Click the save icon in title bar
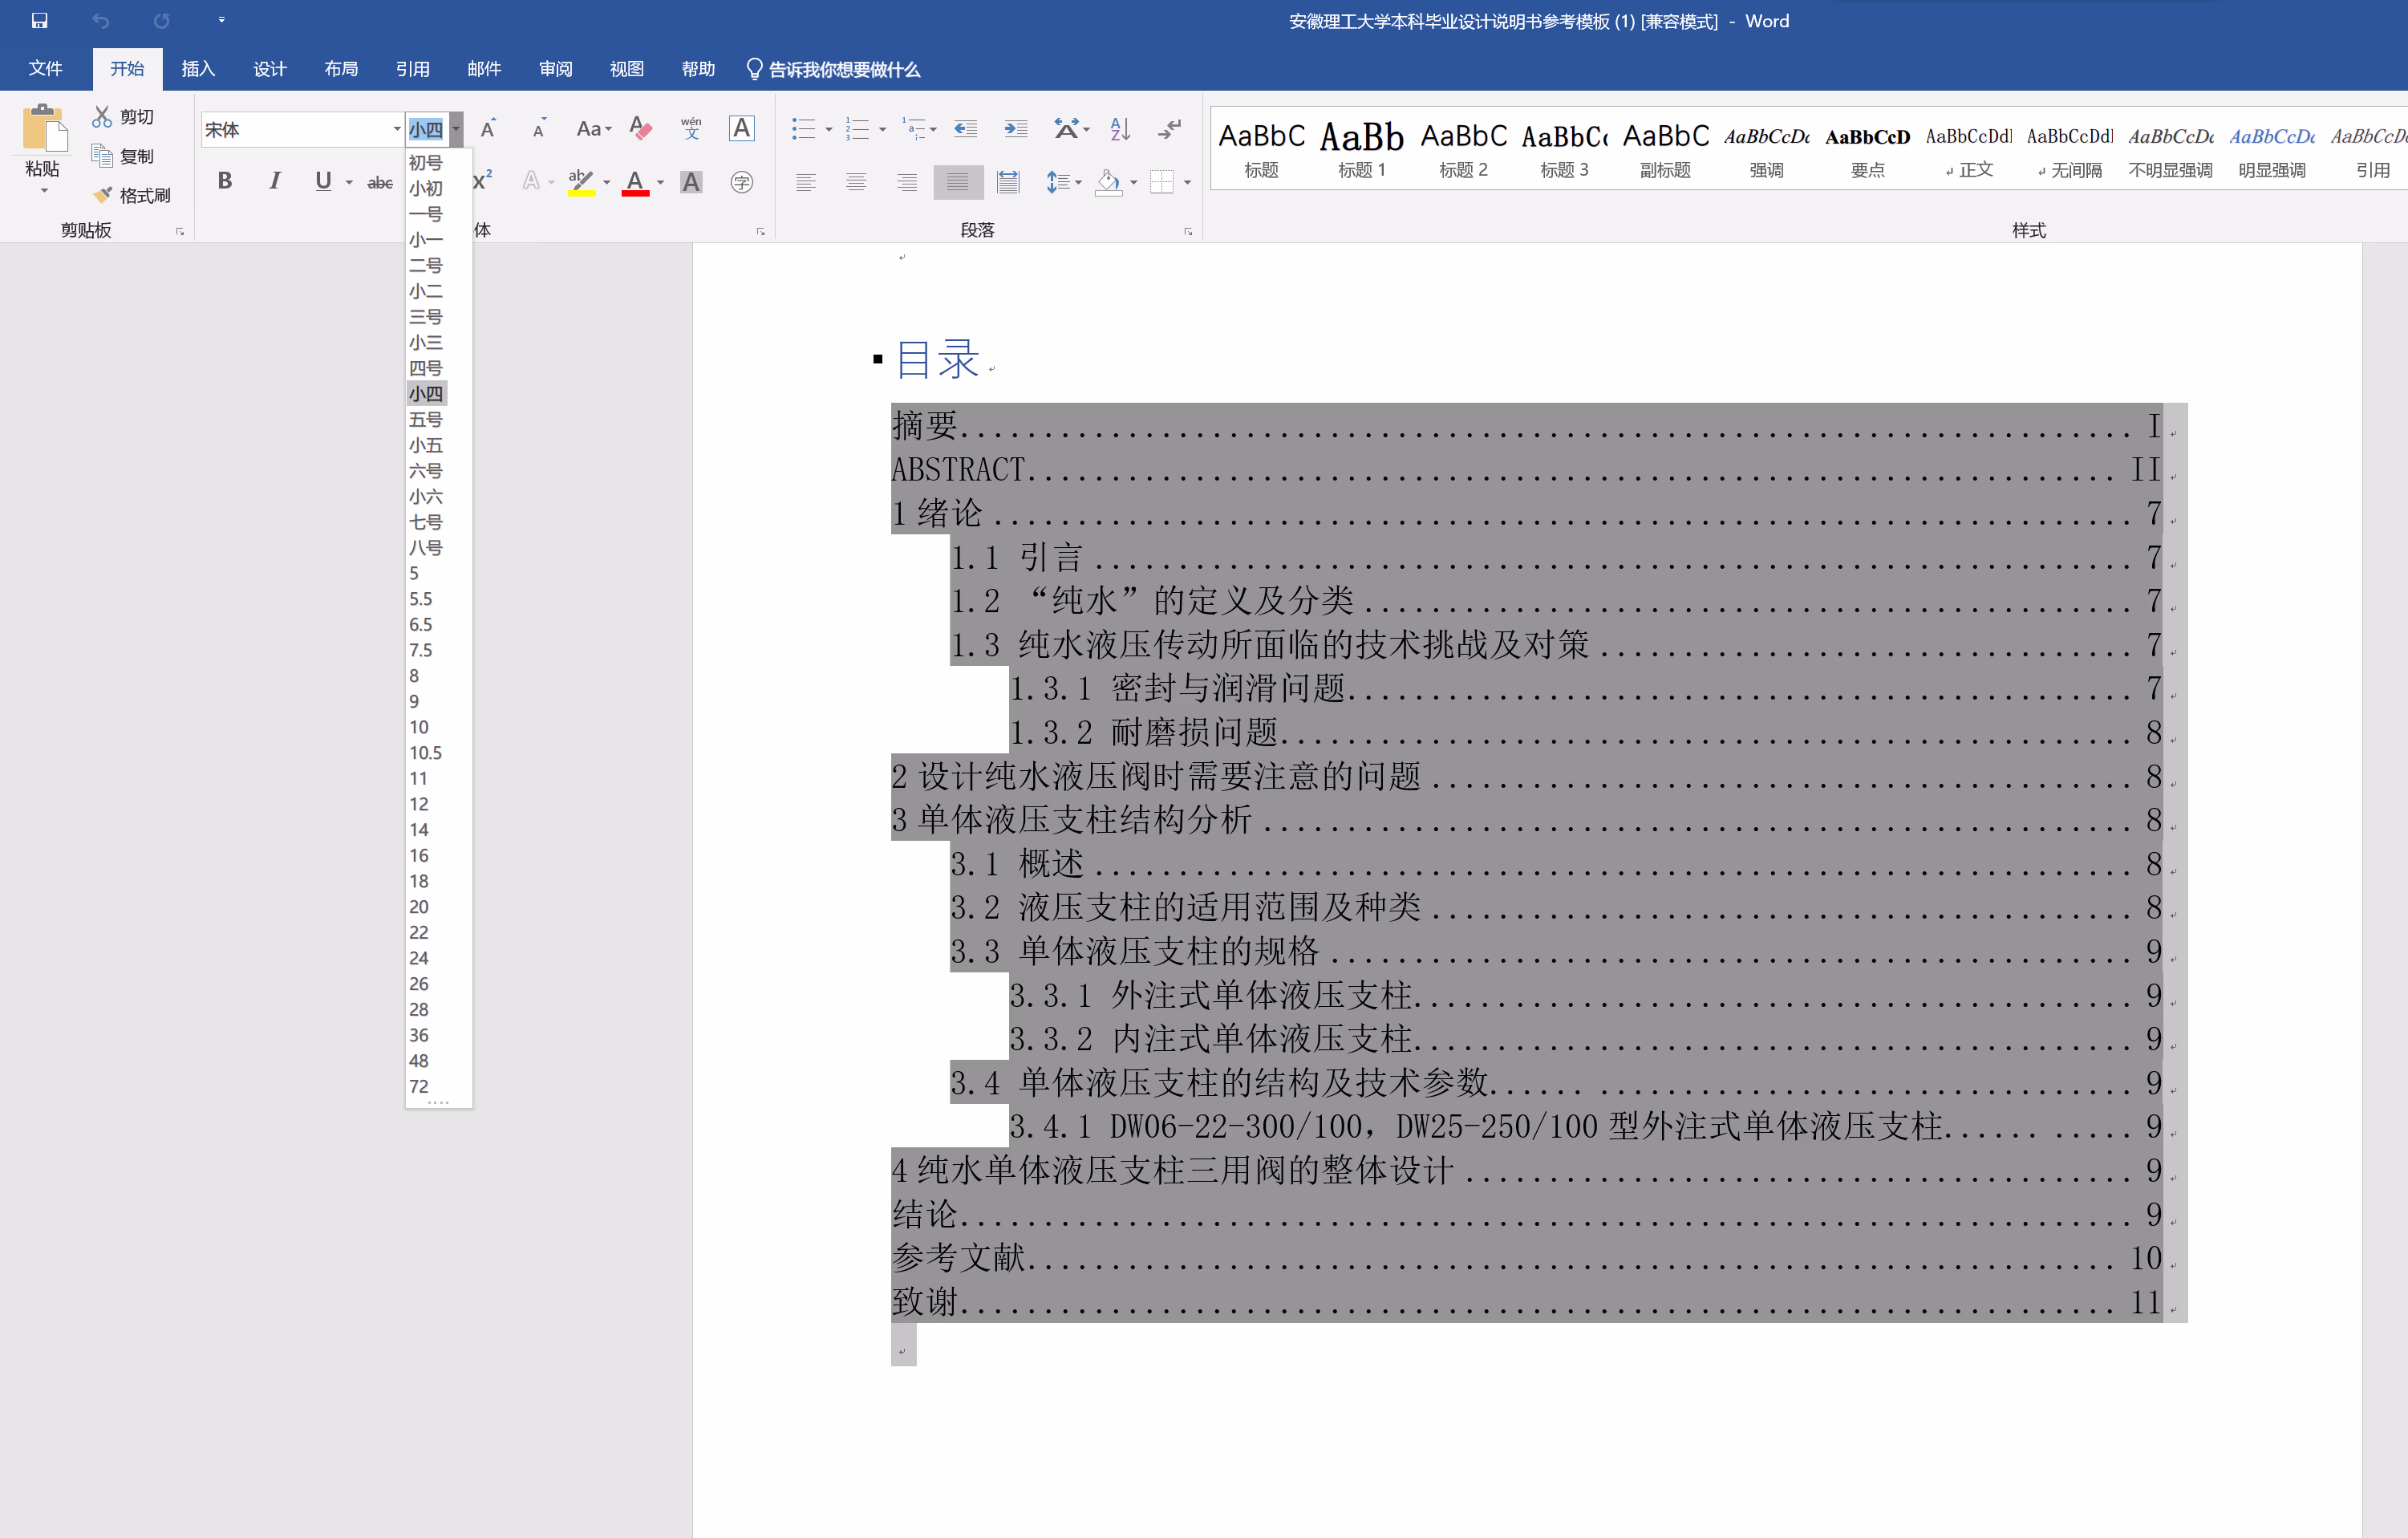The height and width of the screenshot is (1538, 2408). coord(40,20)
